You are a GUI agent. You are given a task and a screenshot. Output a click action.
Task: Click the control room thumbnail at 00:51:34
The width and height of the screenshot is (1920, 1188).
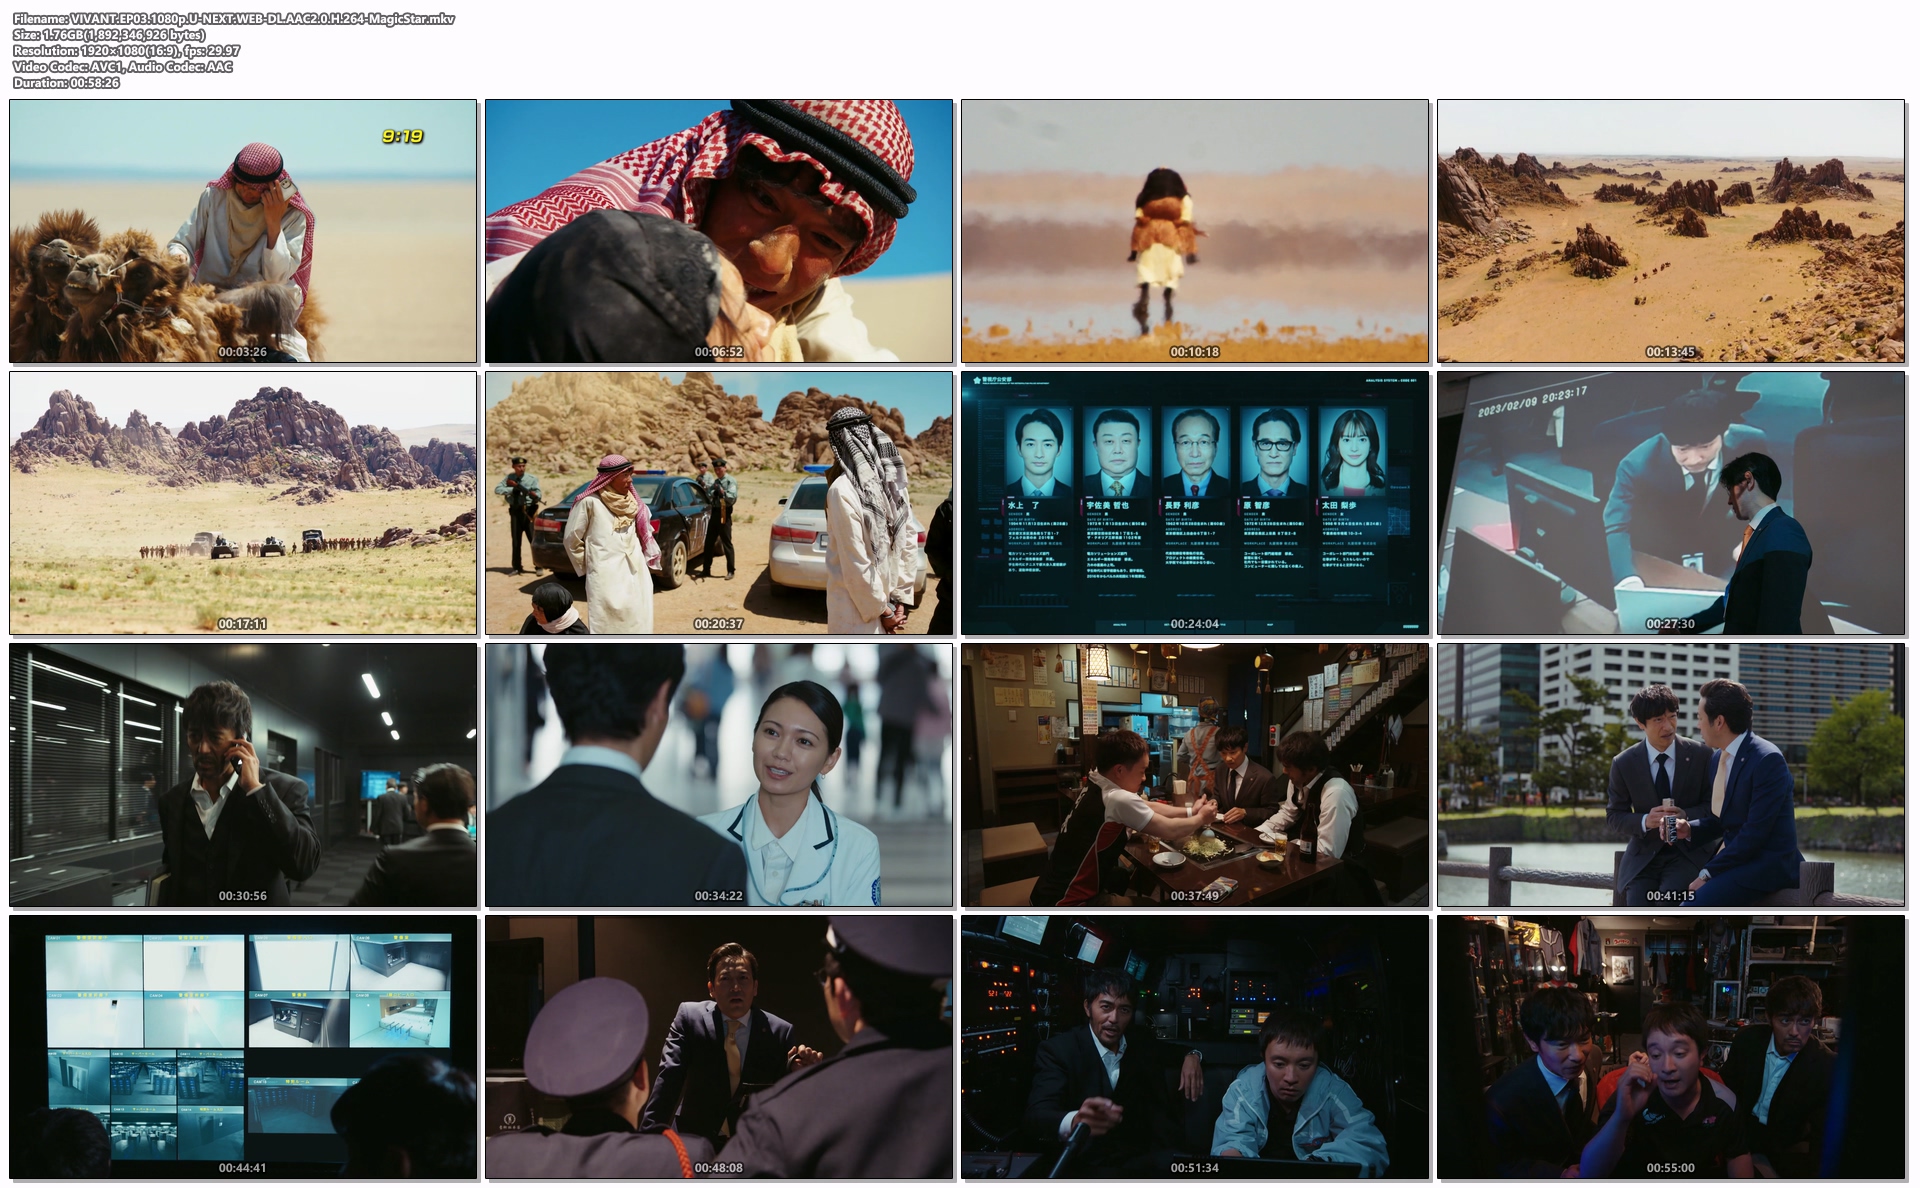pyautogui.click(x=1194, y=1046)
